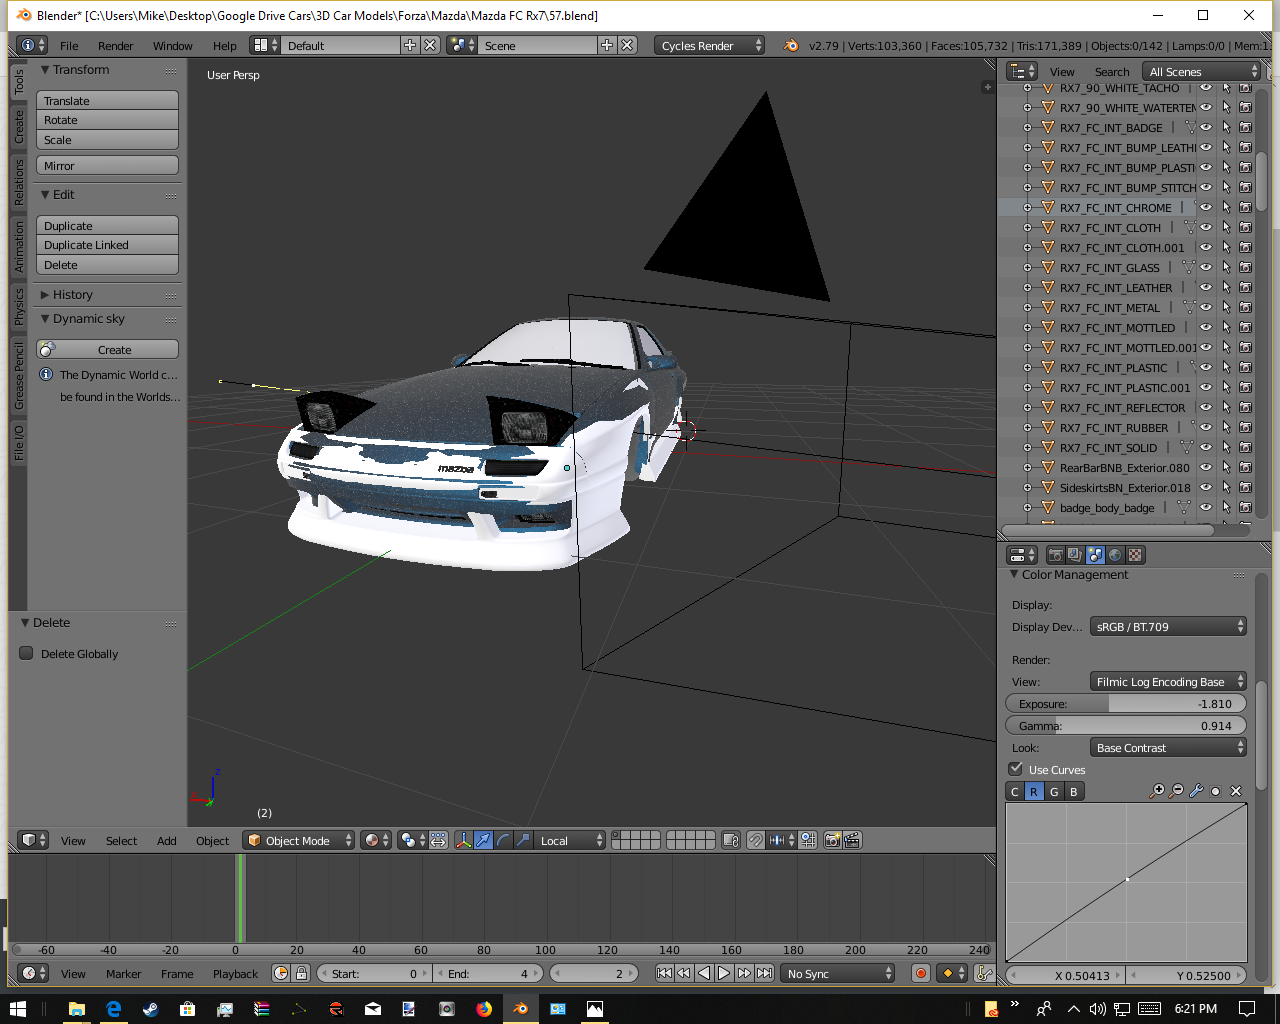
Task: Switch to the Create tool shelf tab
Action: click(18, 127)
